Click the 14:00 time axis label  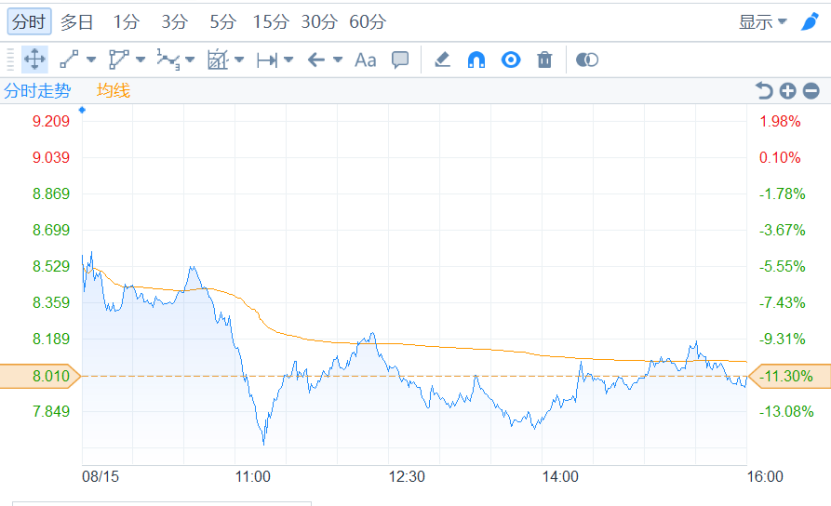click(560, 476)
